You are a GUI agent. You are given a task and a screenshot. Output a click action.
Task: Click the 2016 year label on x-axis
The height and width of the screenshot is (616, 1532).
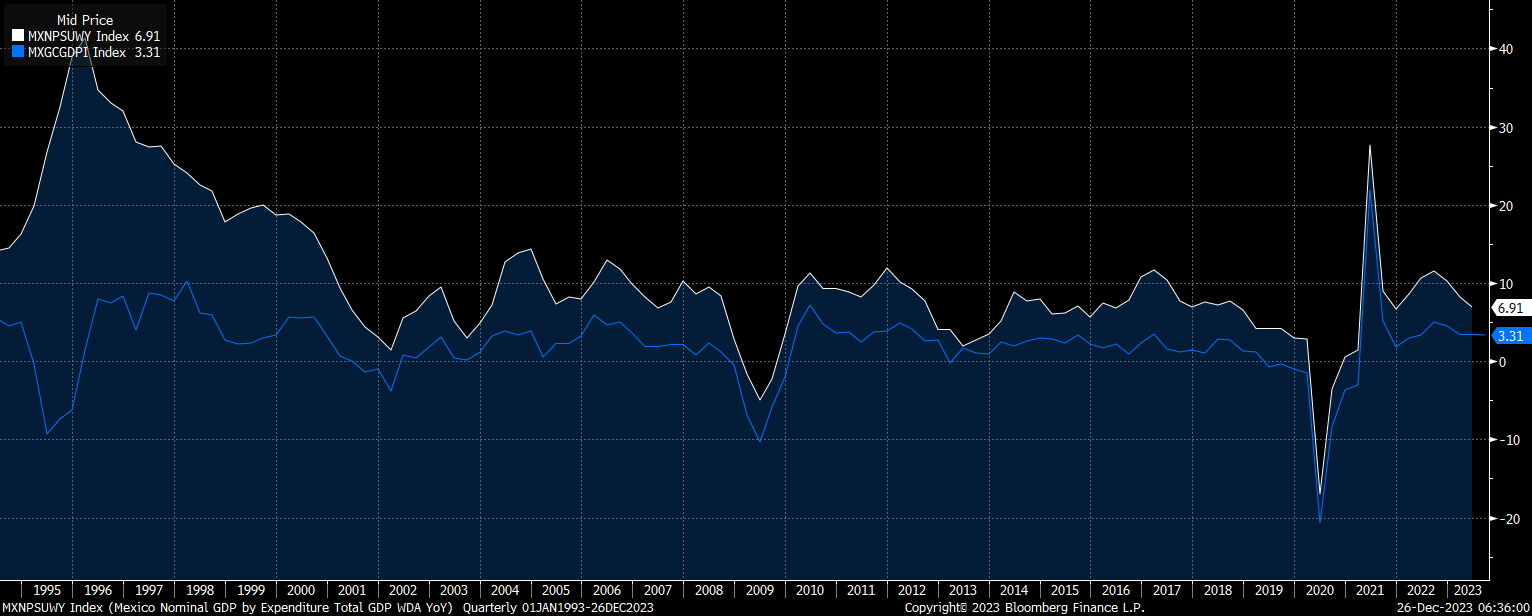pos(1116,590)
